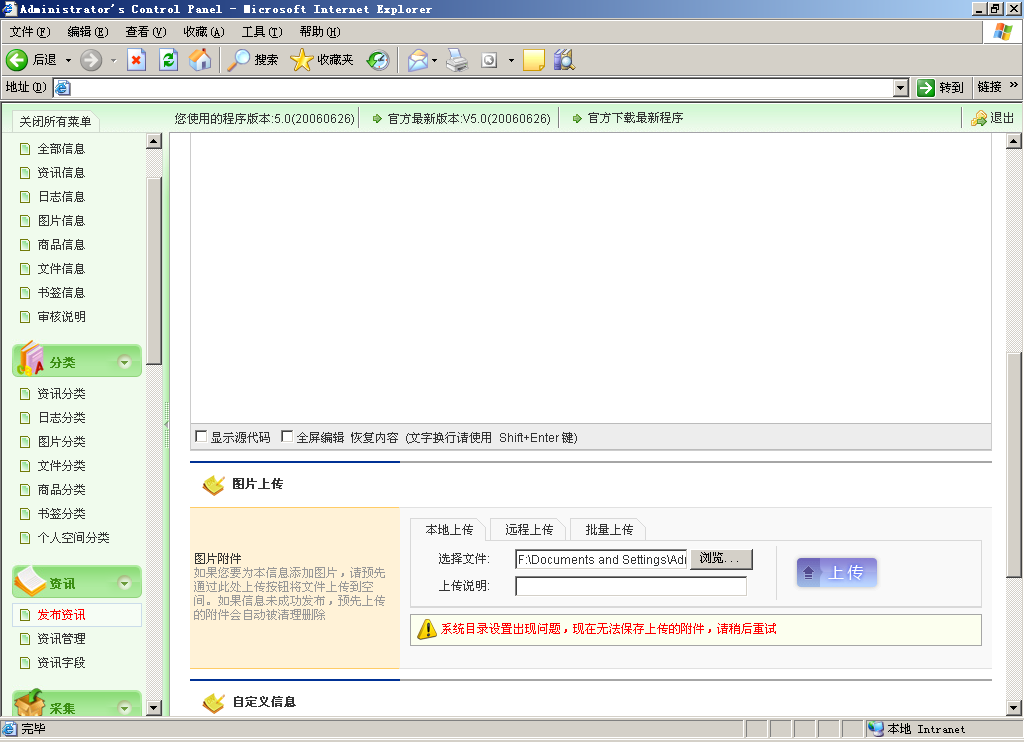Enable the 显示源代码 checkbox
Viewport: 1024px width, 742px height.
click(201, 436)
